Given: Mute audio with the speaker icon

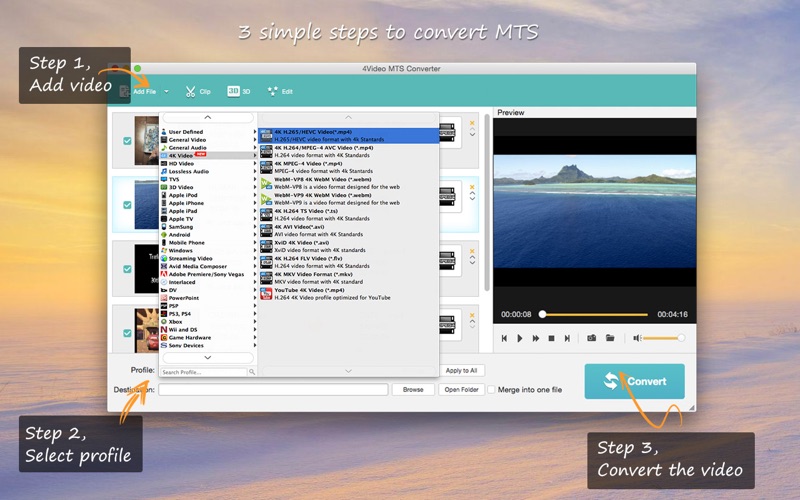Looking at the screenshot, I should pyautogui.click(x=637, y=338).
